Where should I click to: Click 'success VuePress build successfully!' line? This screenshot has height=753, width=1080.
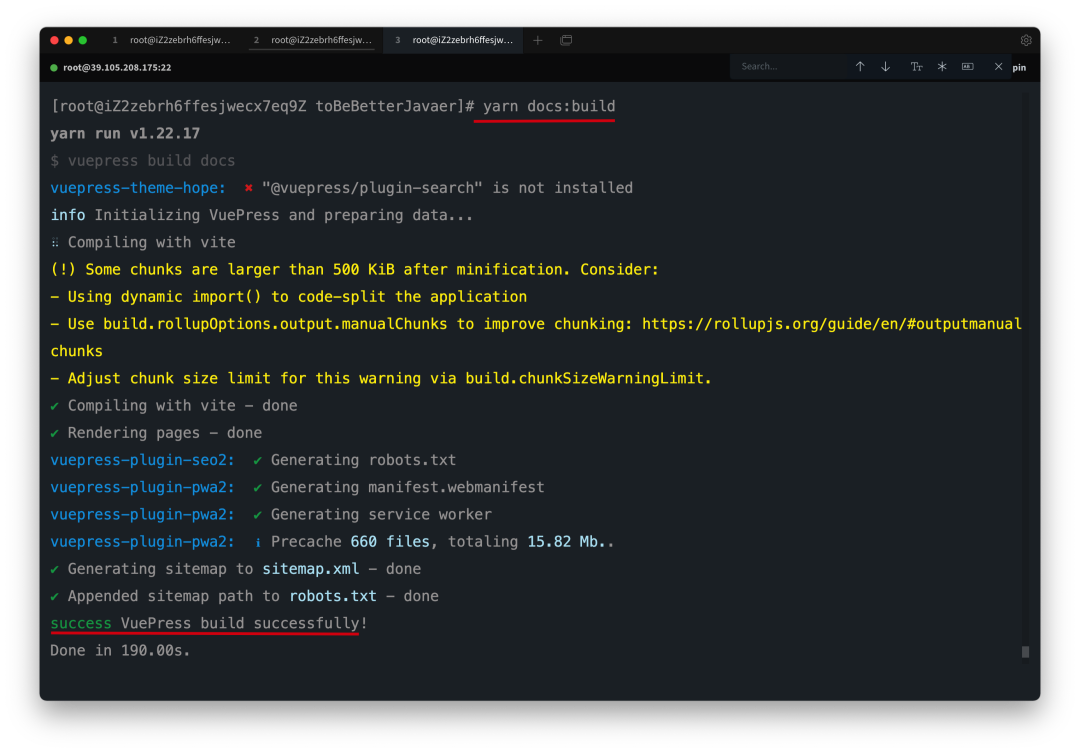(209, 623)
